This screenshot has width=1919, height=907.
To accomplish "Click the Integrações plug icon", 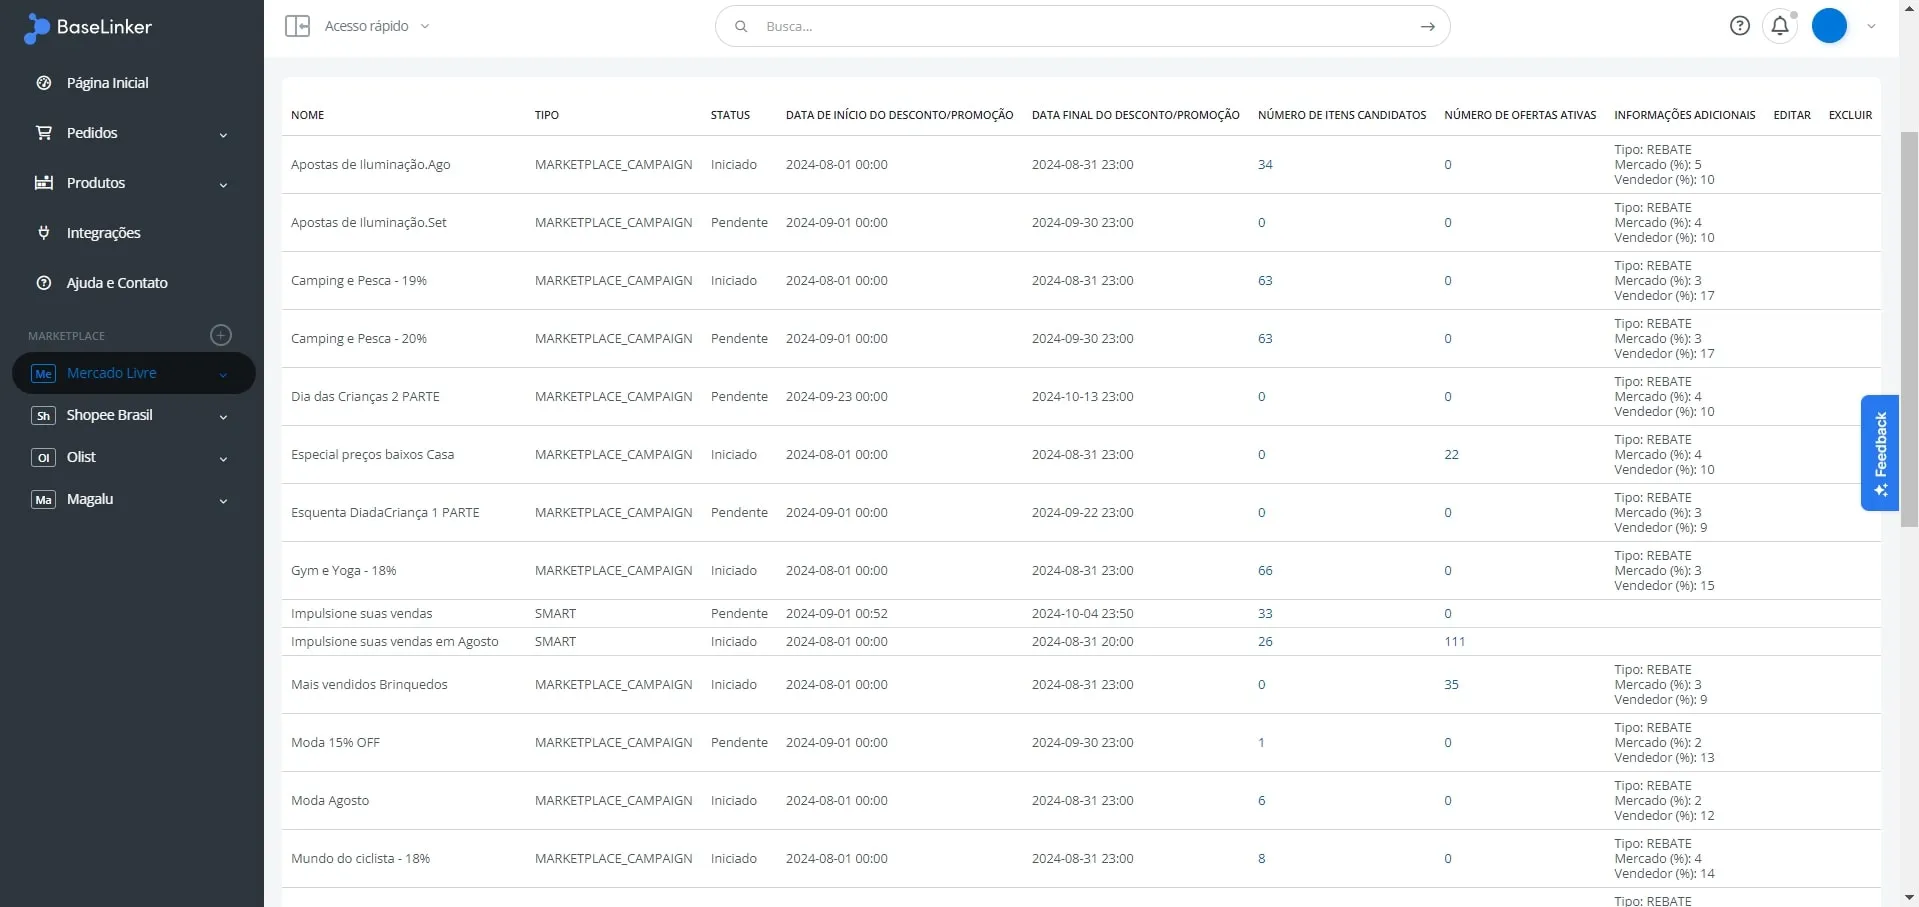I will pos(44,233).
